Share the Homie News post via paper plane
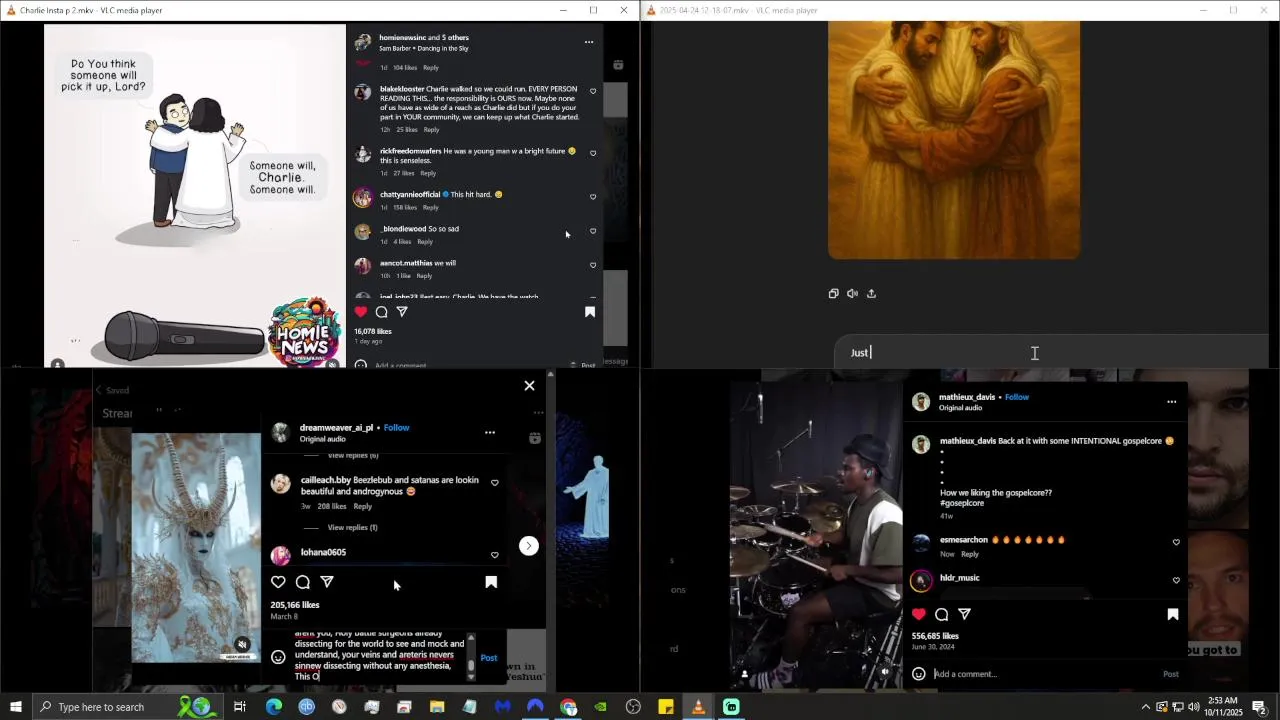1280x720 pixels. coord(402,312)
